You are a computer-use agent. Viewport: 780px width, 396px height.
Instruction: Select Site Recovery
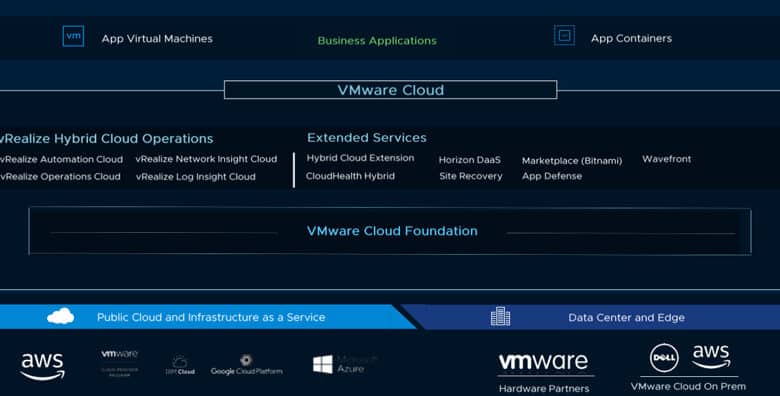click(x=471, y=176)
